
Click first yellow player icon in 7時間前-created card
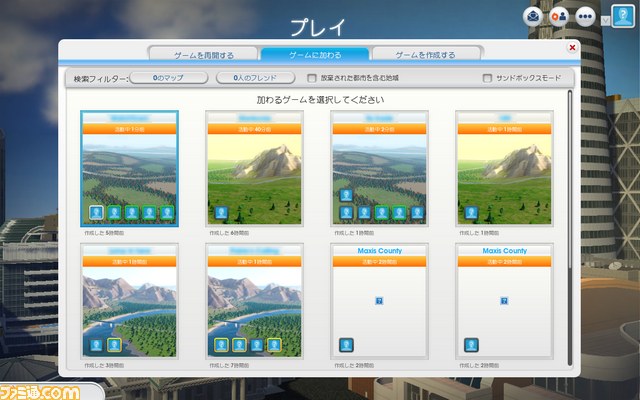tap(221, 345)
